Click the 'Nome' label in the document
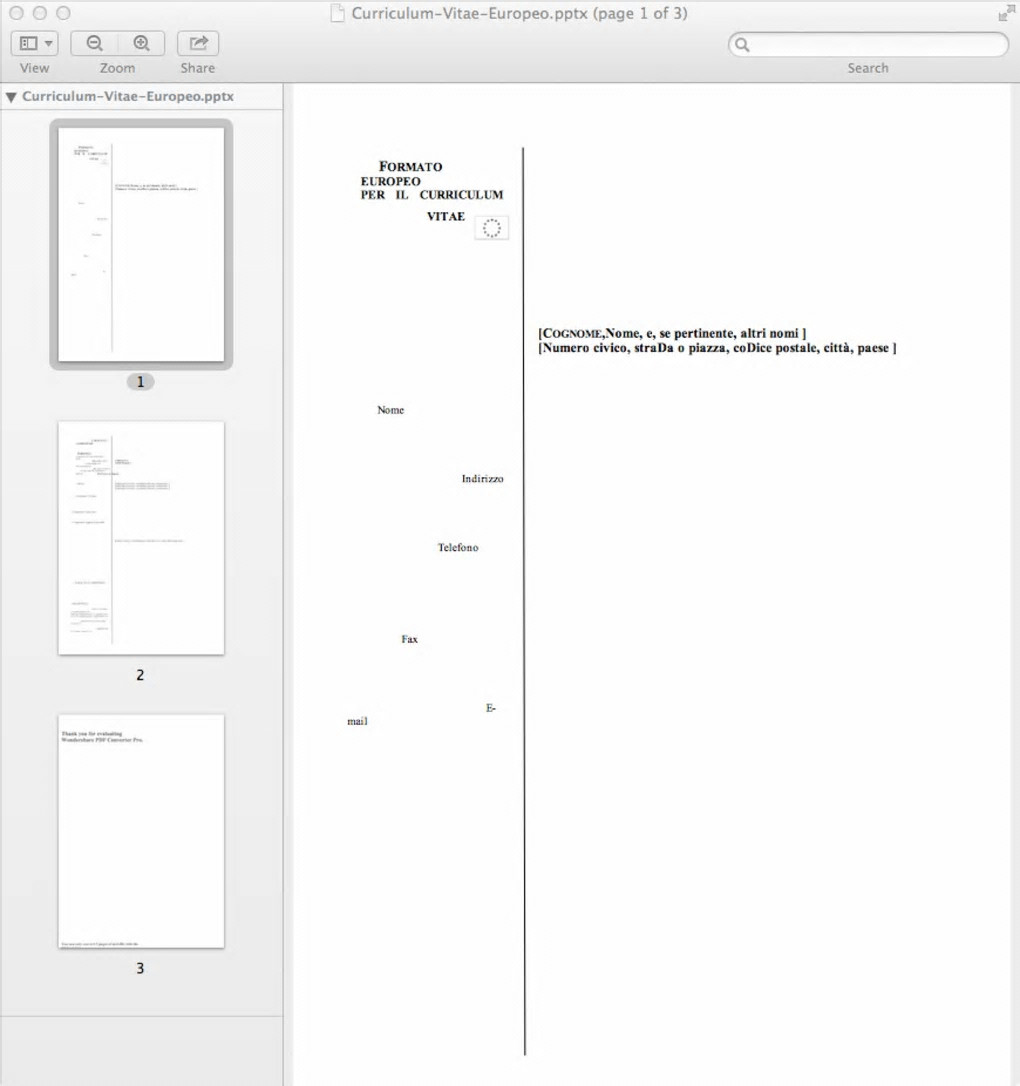Image resolution: width=1020 pixels, height=1086 pixels. tap(391, 410)
